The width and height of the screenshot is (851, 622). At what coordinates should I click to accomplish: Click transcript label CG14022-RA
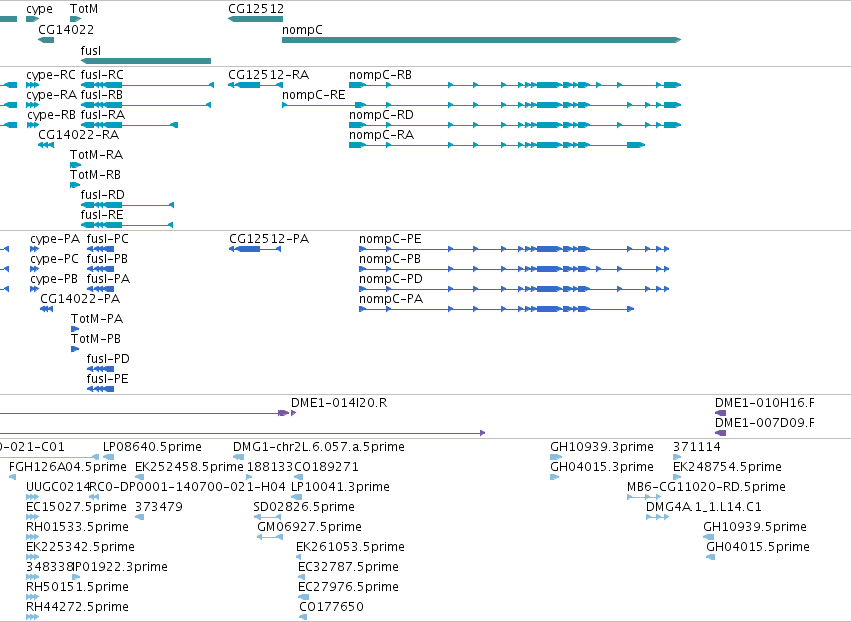[78, 135]
